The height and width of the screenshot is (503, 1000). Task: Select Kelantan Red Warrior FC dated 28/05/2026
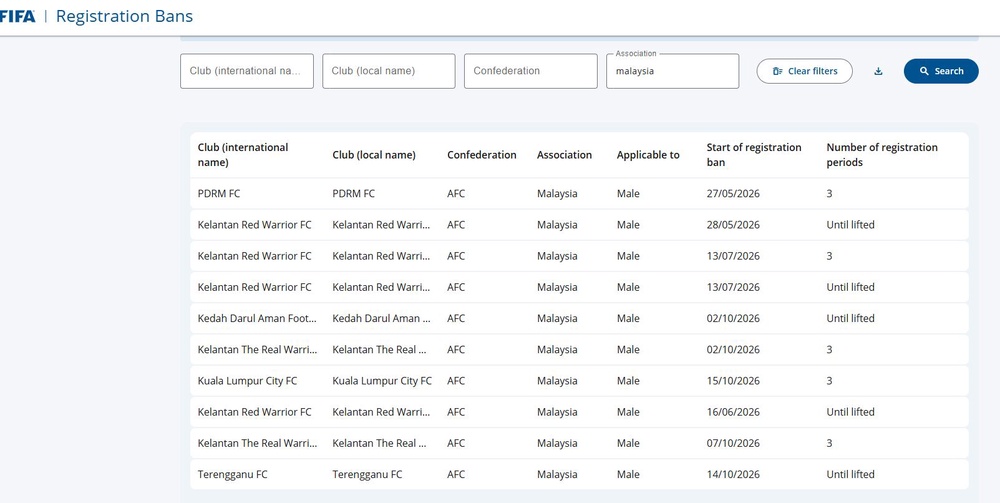pos(254,225)
